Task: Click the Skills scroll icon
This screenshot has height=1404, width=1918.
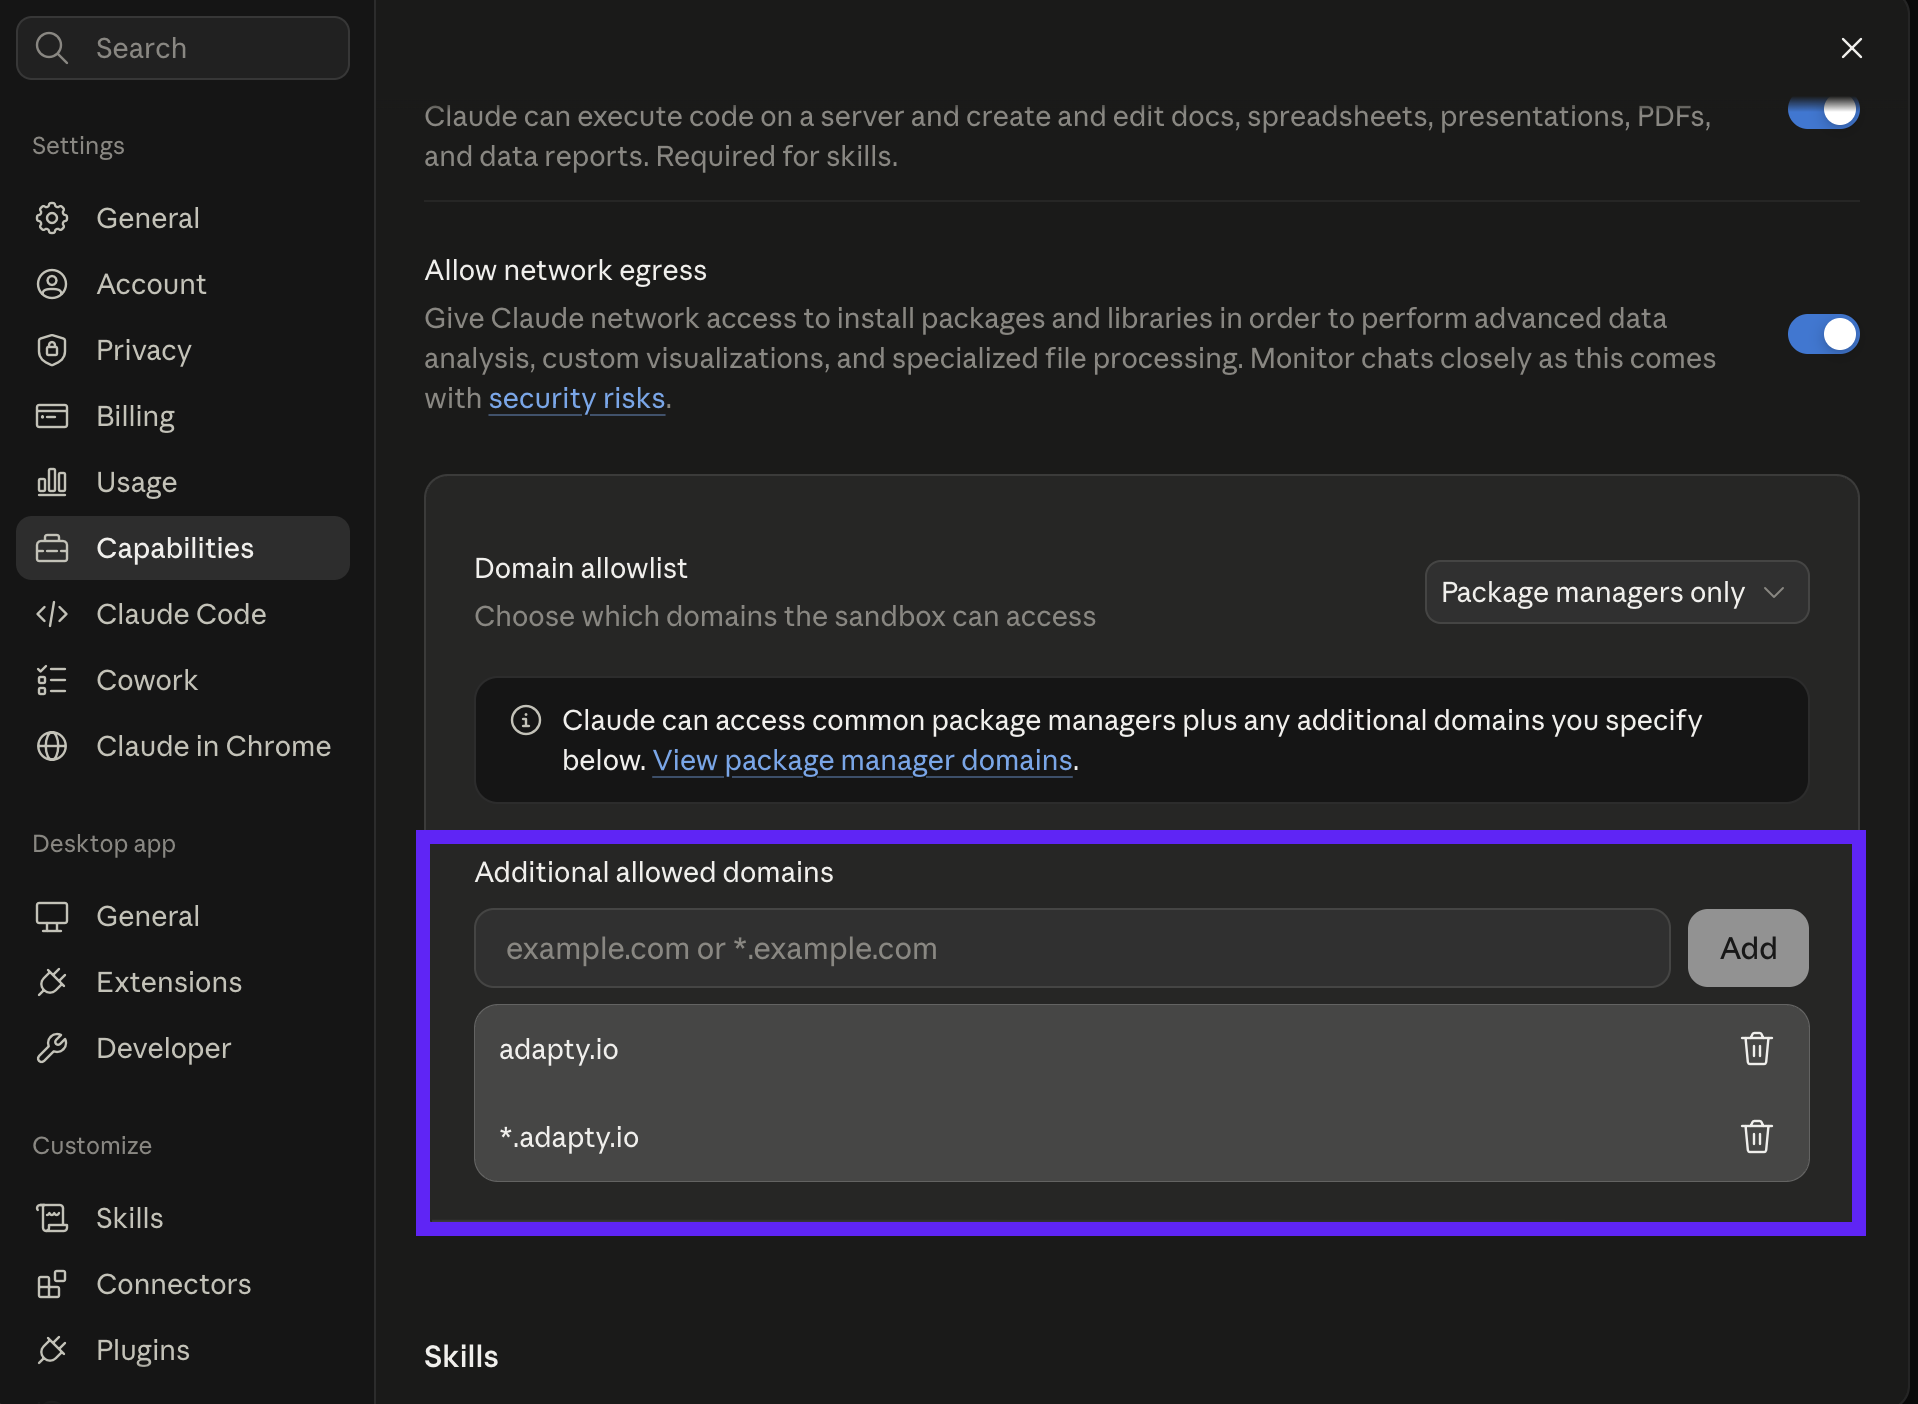Action: click(52, 1218)
